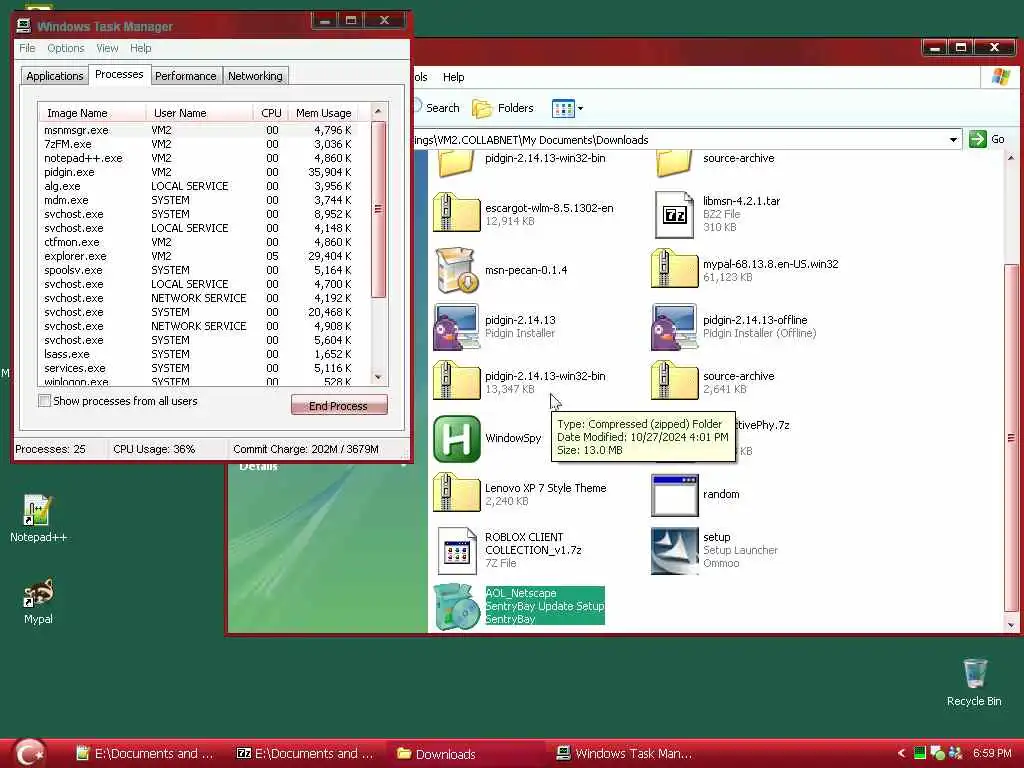Sort processes by CPU column header

click(271, 113)
